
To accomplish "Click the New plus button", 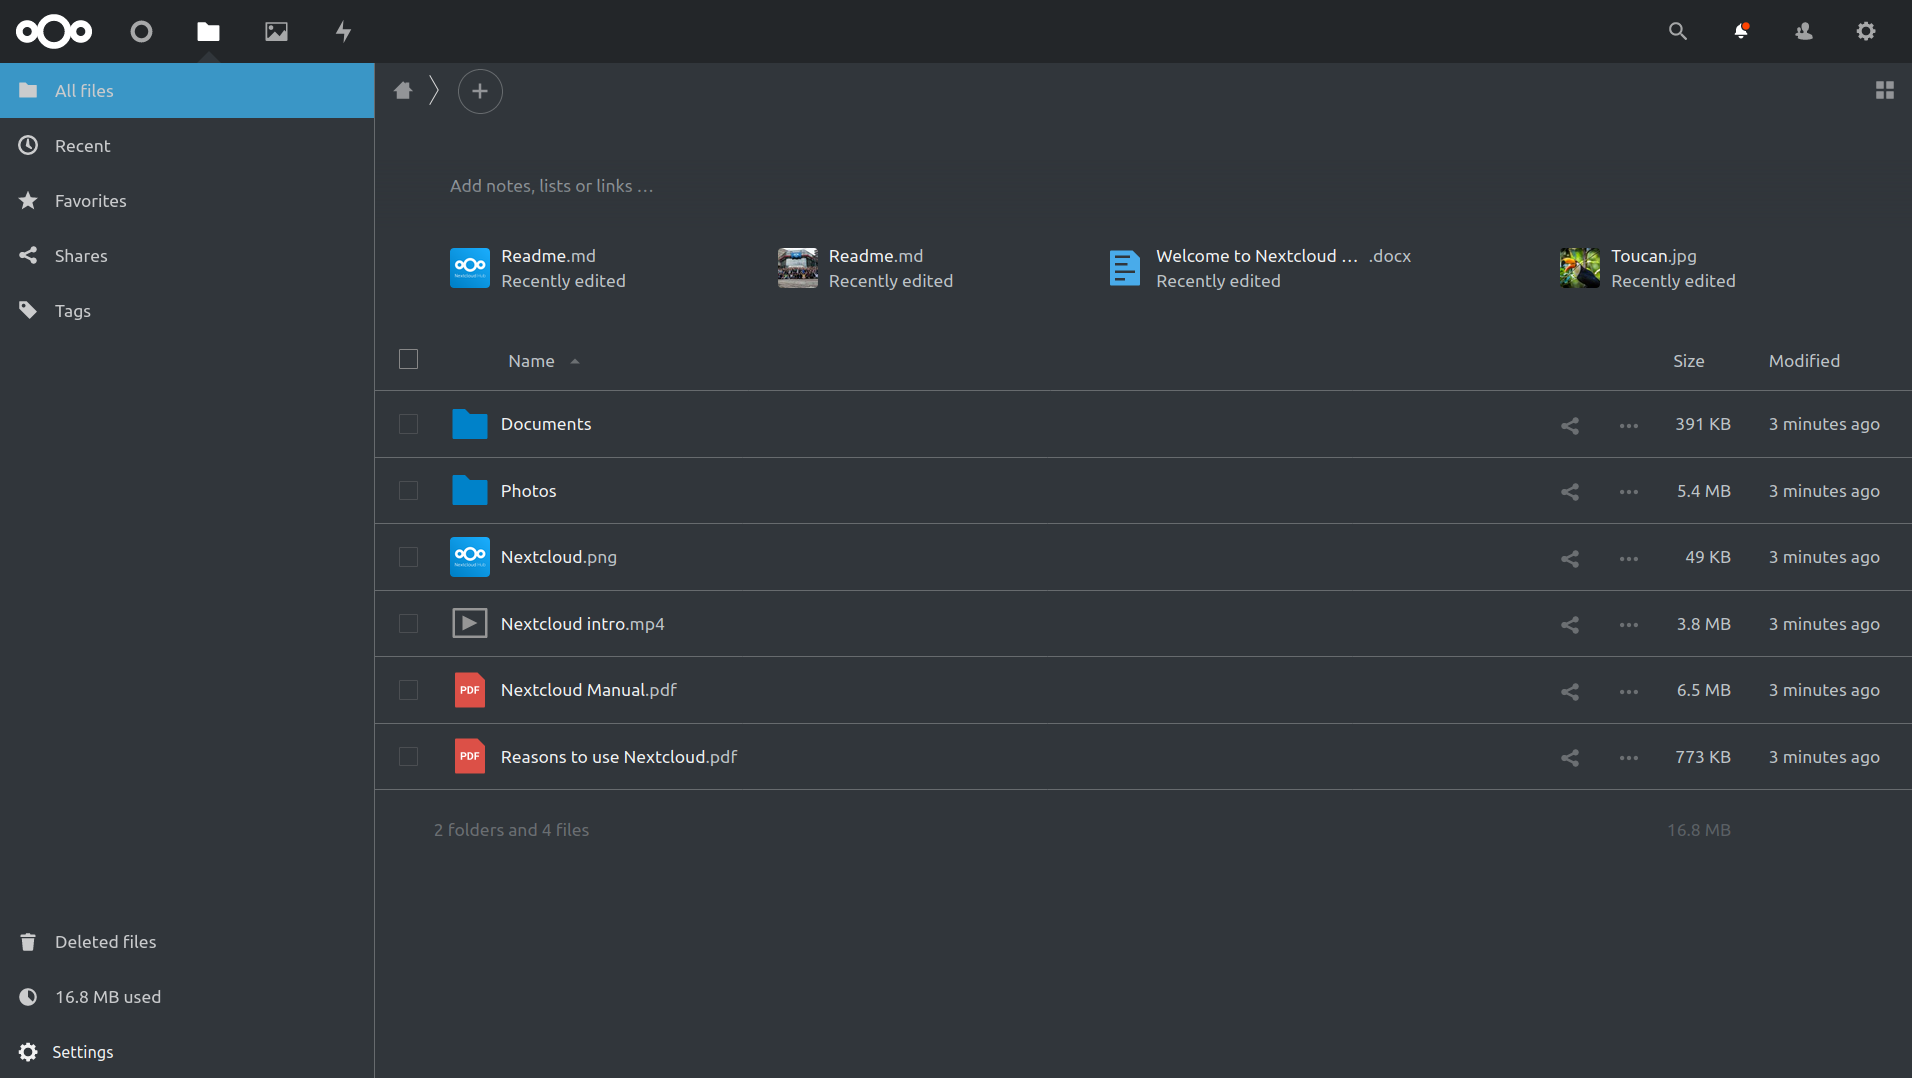I will [x=480, y=91].
